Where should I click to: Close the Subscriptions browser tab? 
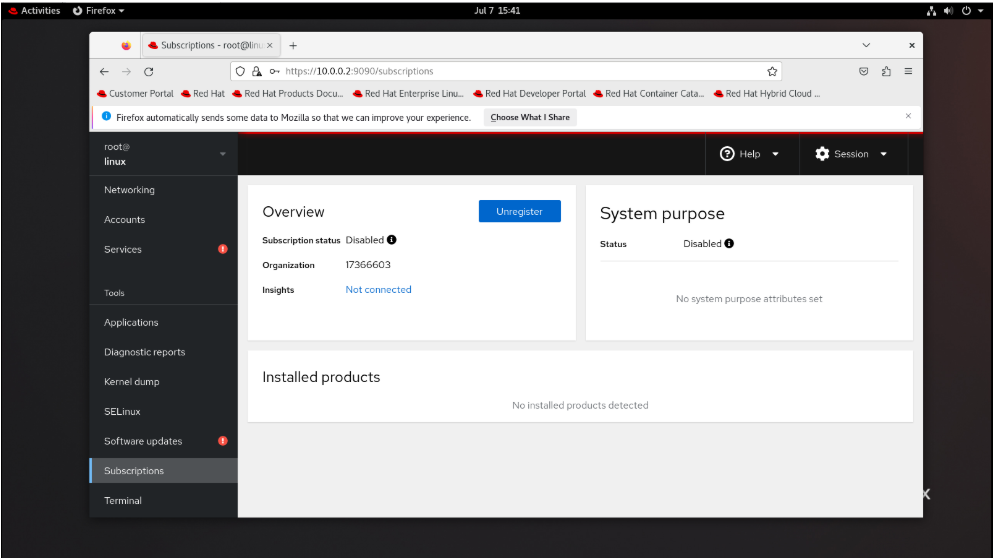[x=269, y=46]
